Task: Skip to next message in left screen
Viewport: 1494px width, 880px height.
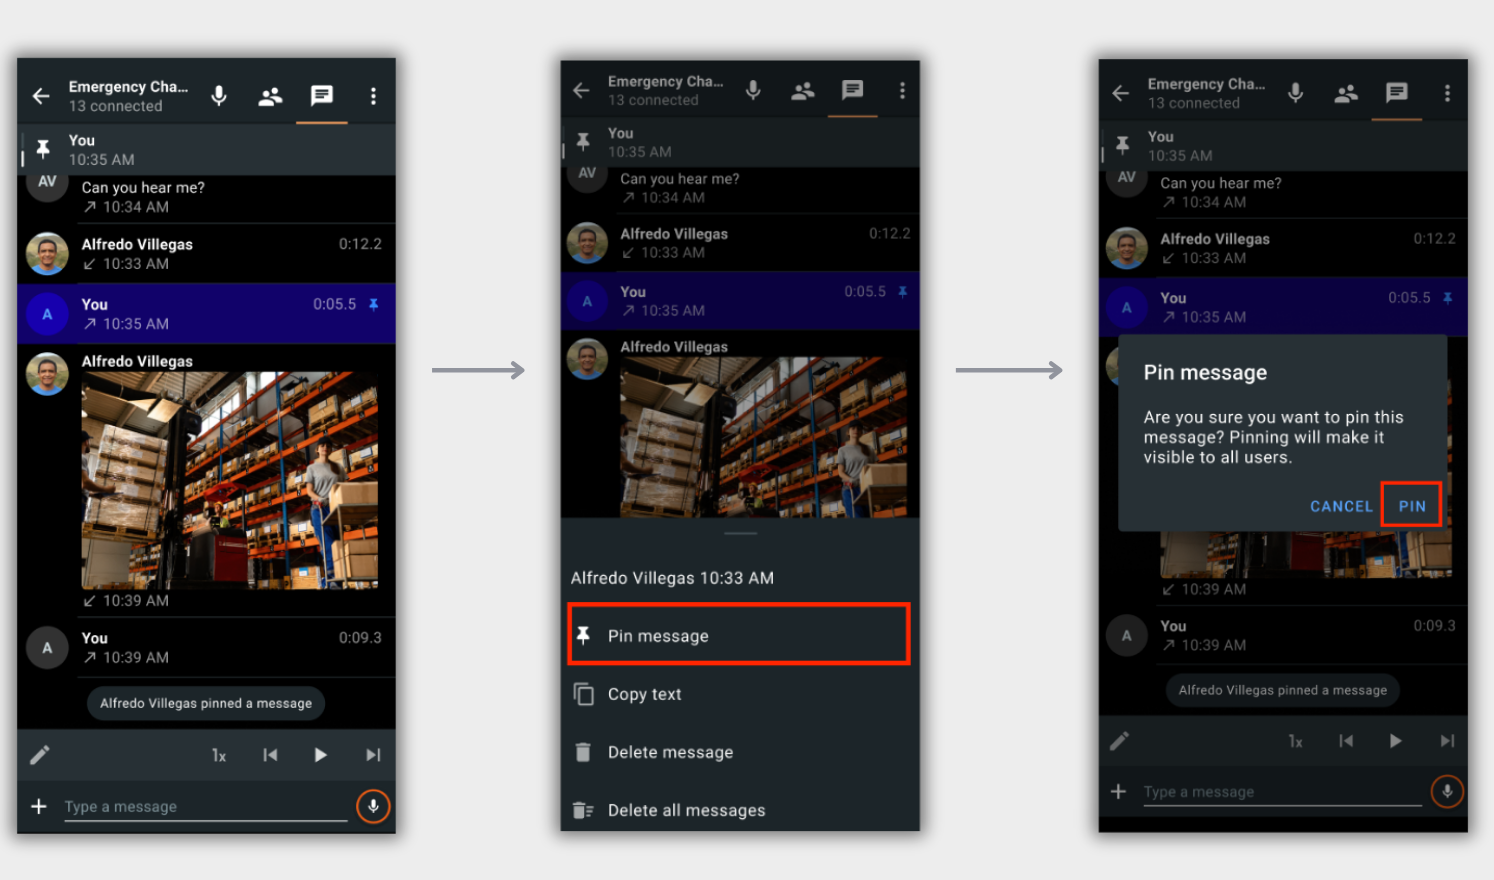Action: (373, 755)
